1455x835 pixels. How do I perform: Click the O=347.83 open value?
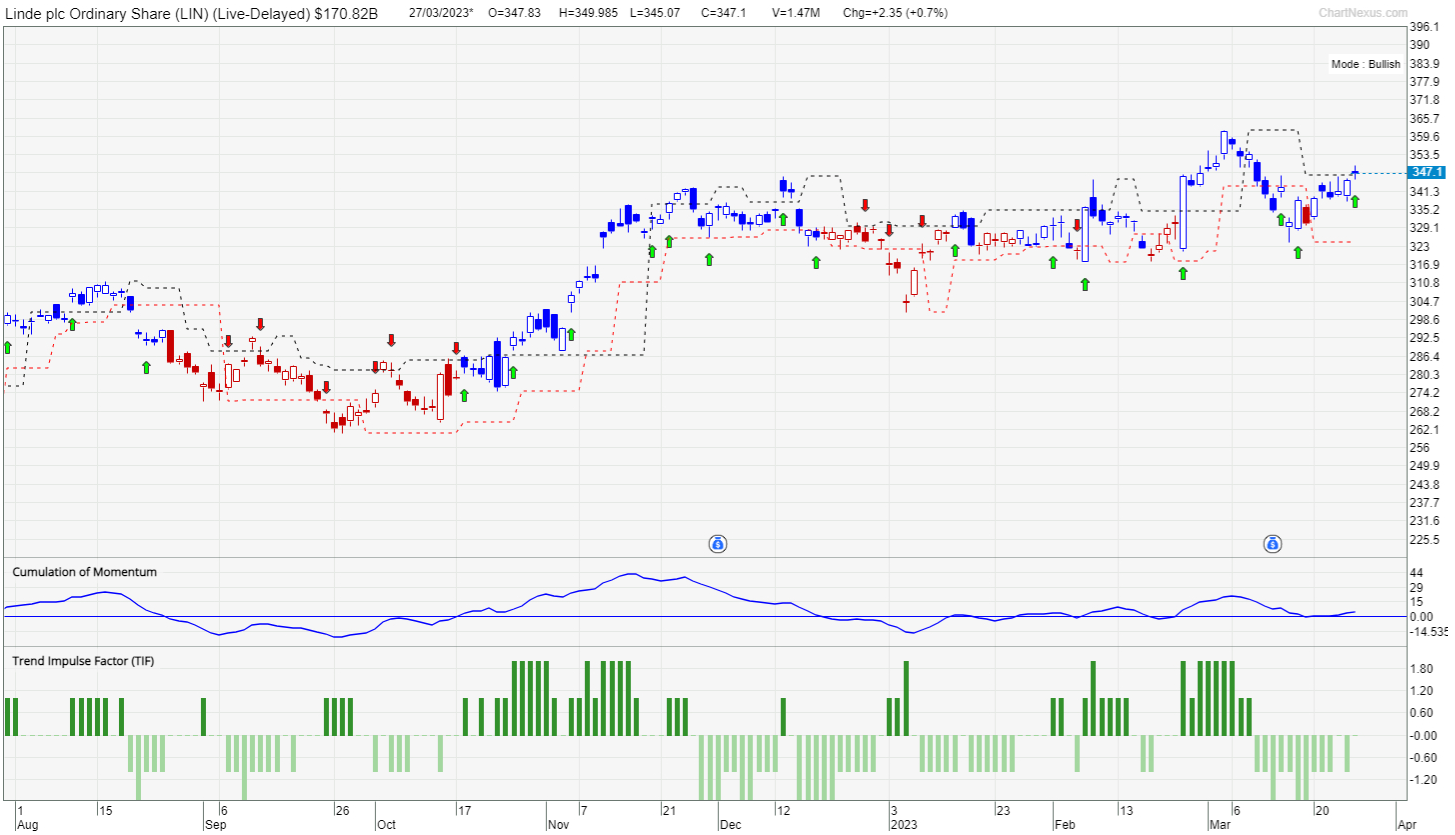click(514, 13)
